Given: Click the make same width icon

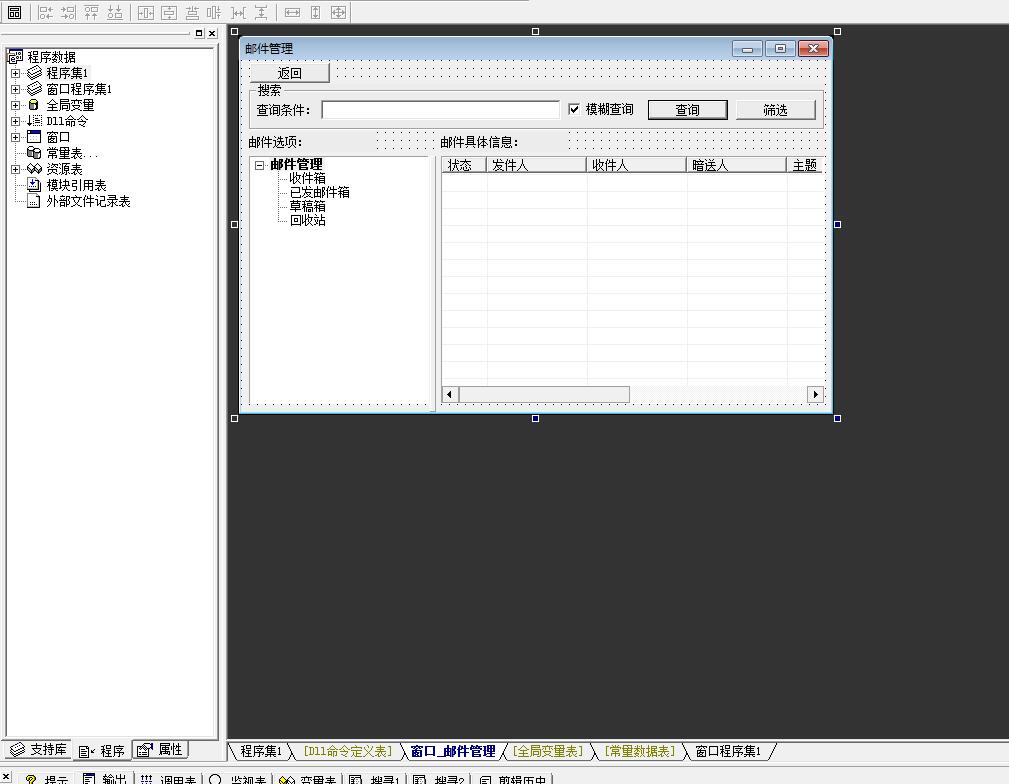Looking at the screenshot, I should [293, 12].
